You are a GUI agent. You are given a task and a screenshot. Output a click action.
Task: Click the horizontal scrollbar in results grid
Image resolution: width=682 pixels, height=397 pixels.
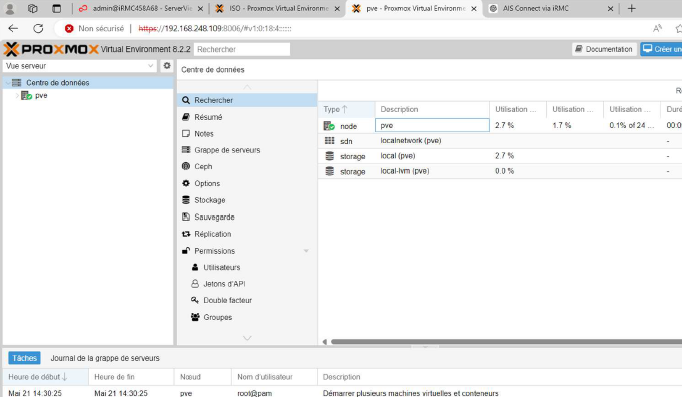click(506, 342)
